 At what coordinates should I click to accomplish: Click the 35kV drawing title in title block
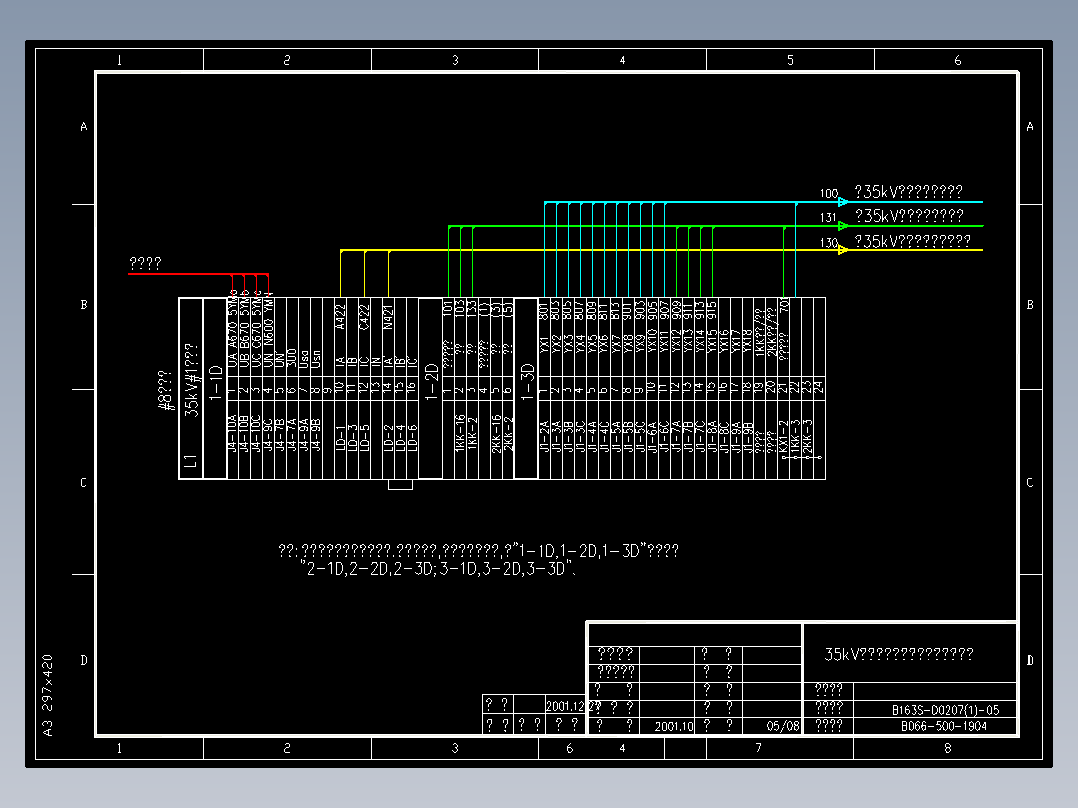[x=899, y=654]
